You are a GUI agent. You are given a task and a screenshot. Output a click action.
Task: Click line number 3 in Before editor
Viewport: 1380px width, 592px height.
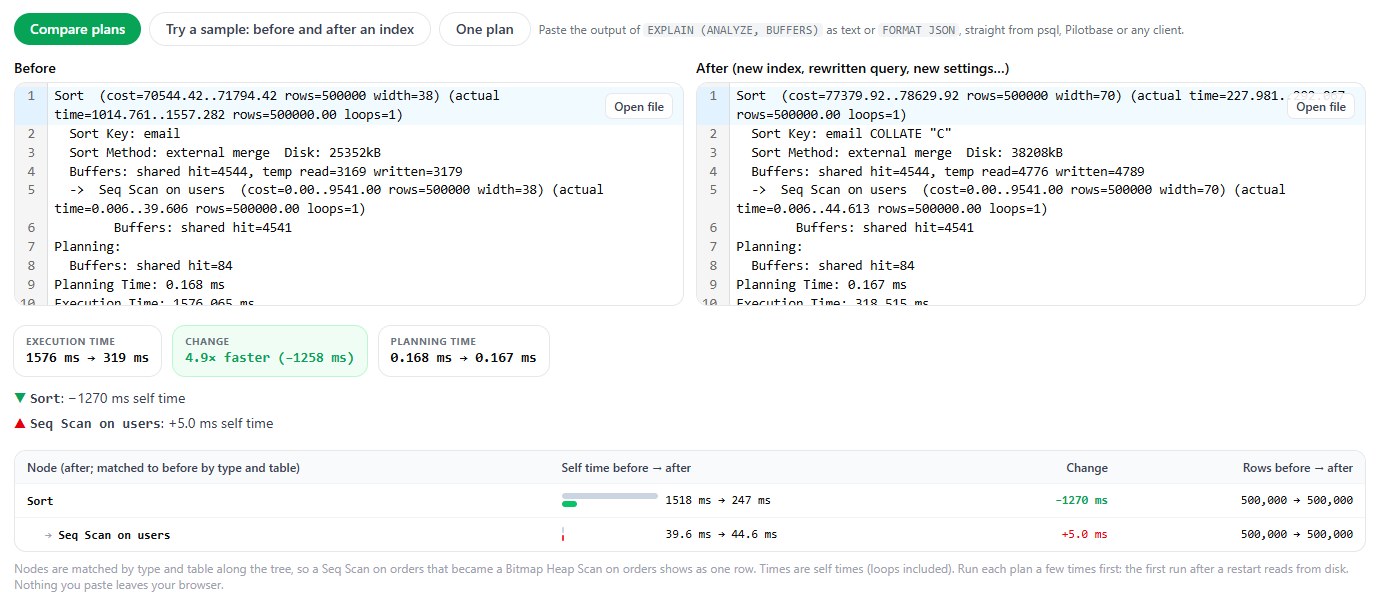pos(31,152)
